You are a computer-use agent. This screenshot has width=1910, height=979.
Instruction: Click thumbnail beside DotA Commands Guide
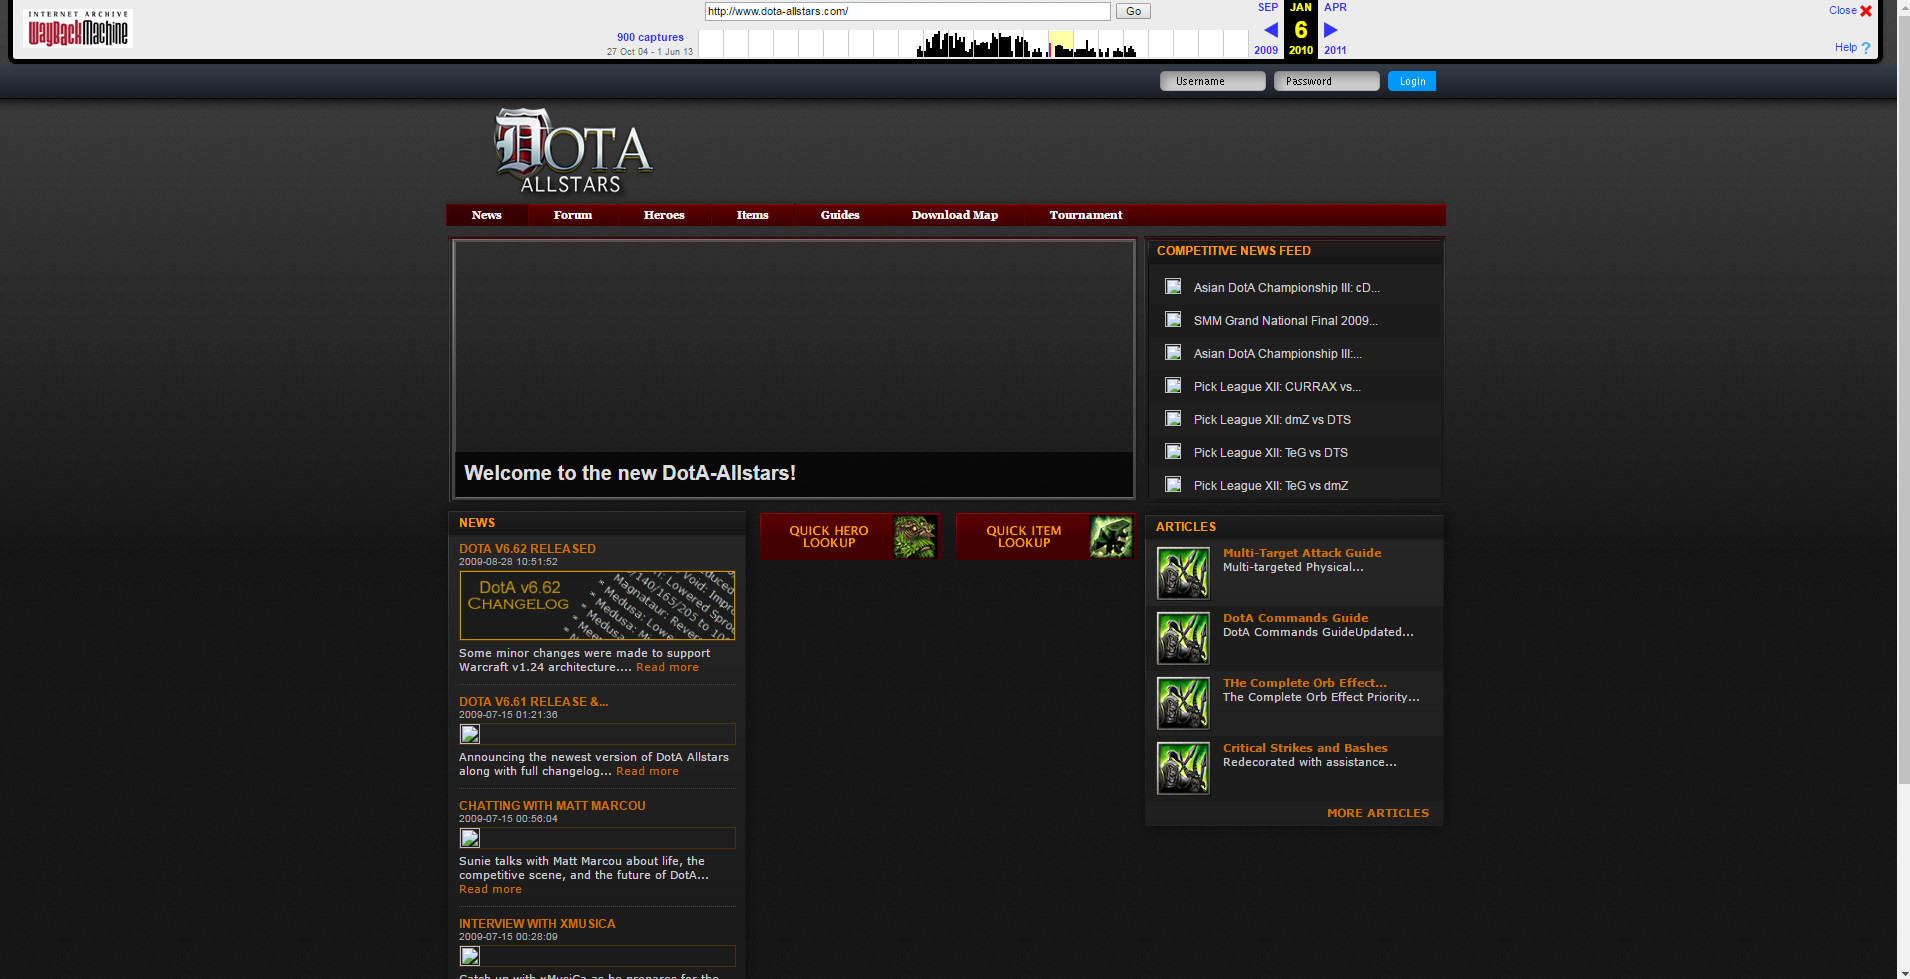click(x=1183, y=638)
